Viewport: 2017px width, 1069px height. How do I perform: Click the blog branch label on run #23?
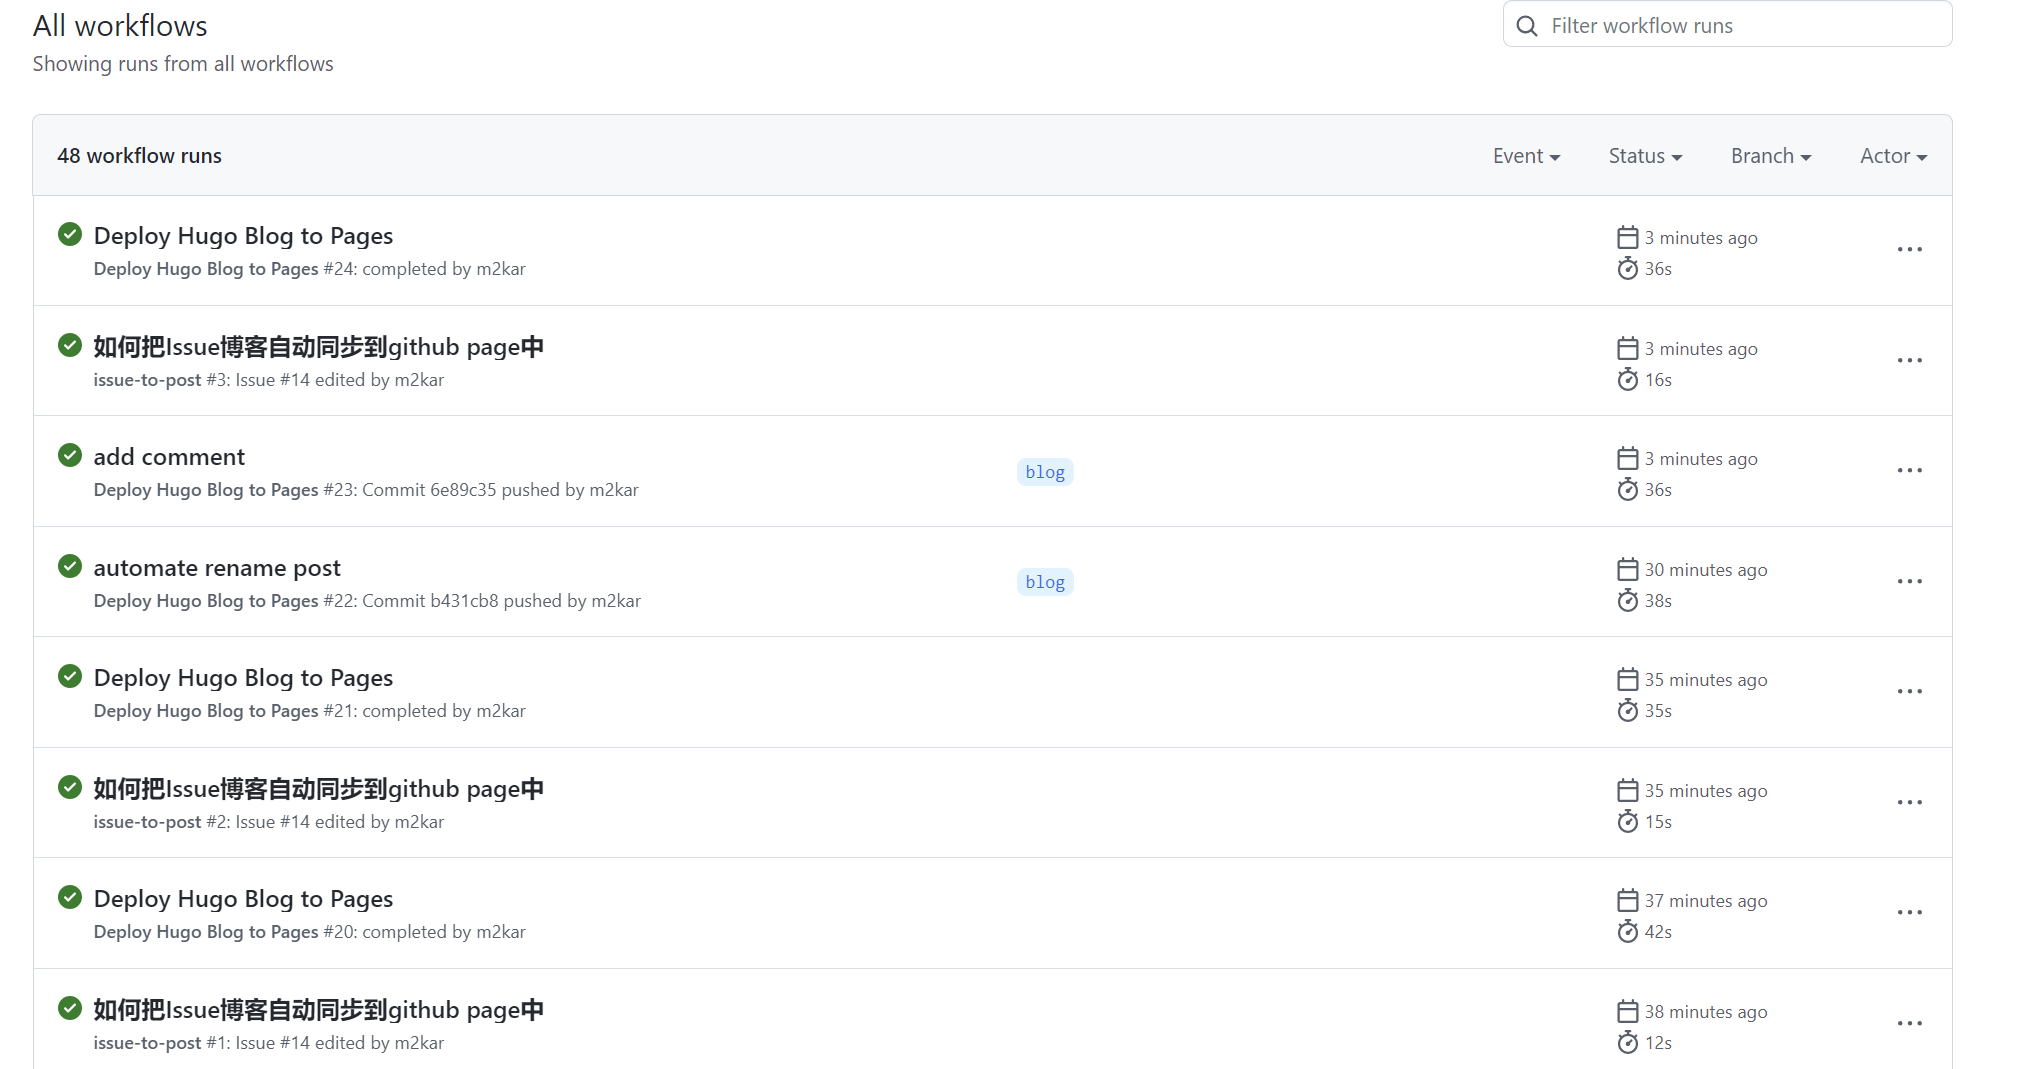point(1045,472)
